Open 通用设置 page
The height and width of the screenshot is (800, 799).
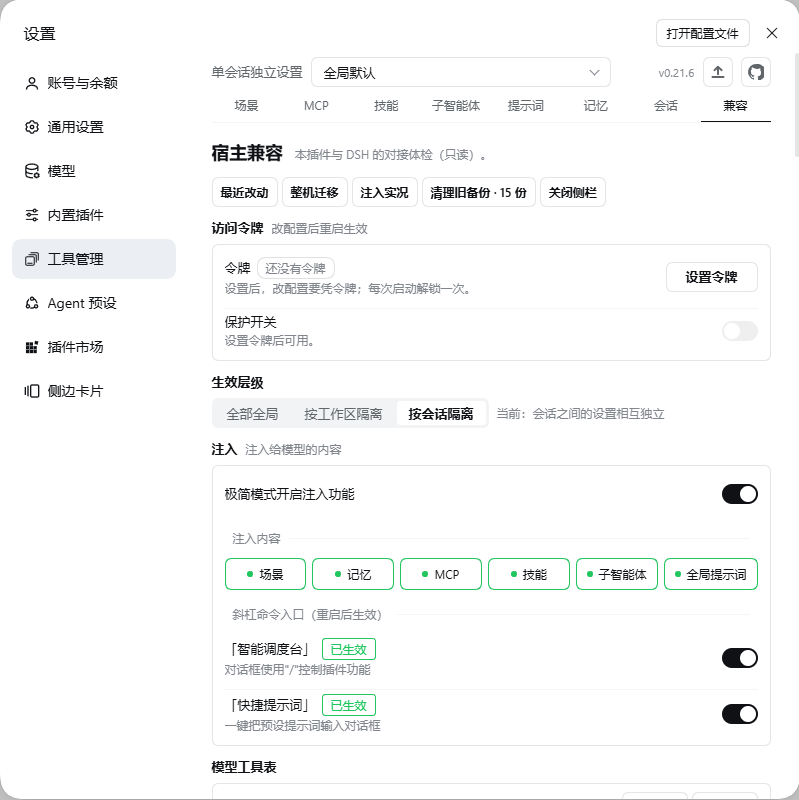94,127
